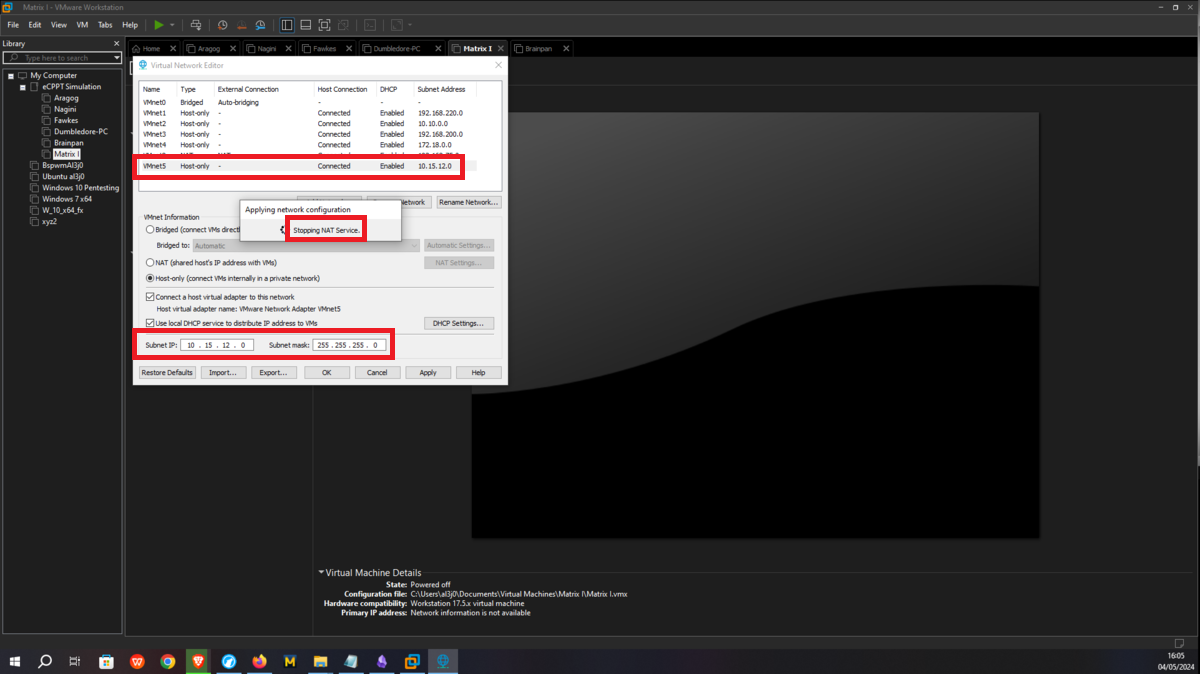Click the Export button

[274, 372]
